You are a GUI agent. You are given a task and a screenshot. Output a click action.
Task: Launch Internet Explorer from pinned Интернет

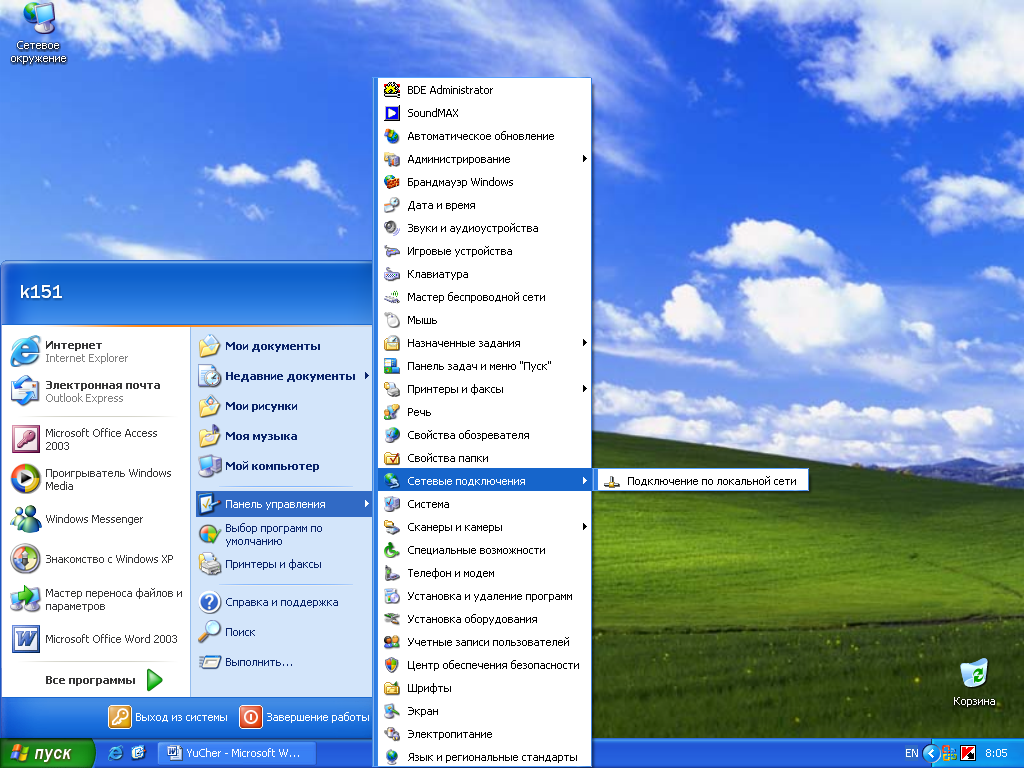tap(96, 351)
